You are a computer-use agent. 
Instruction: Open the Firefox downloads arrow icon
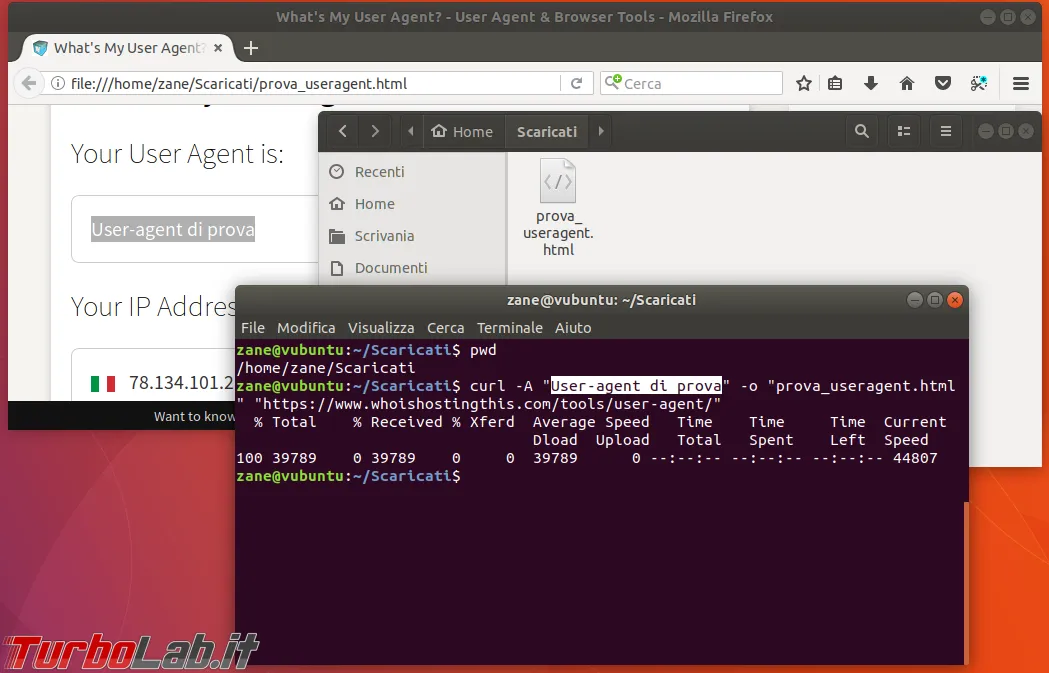click(870, 84)
